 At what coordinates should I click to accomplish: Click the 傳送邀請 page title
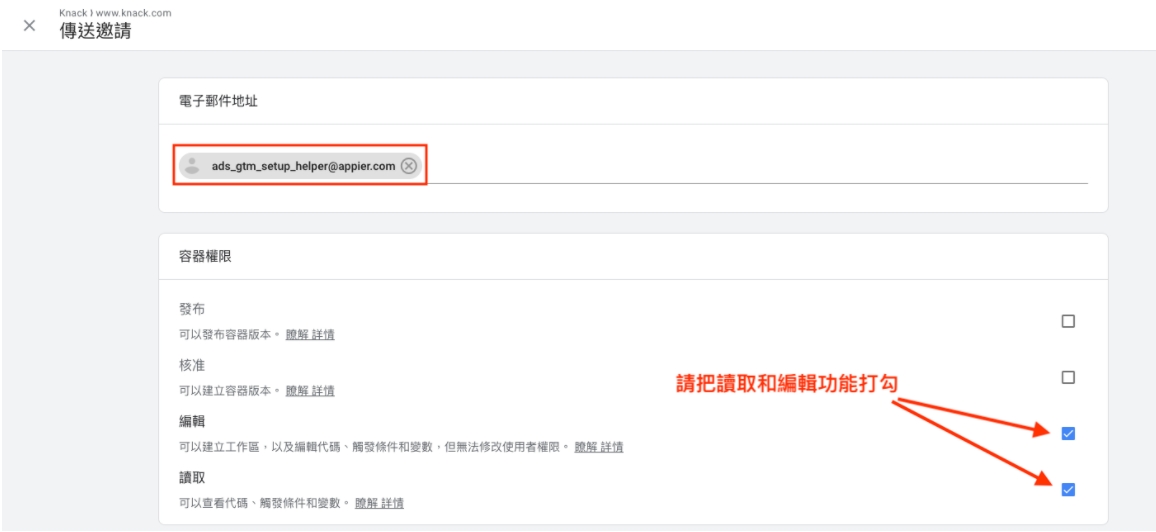pyautogui.click(x=95, y=31)
